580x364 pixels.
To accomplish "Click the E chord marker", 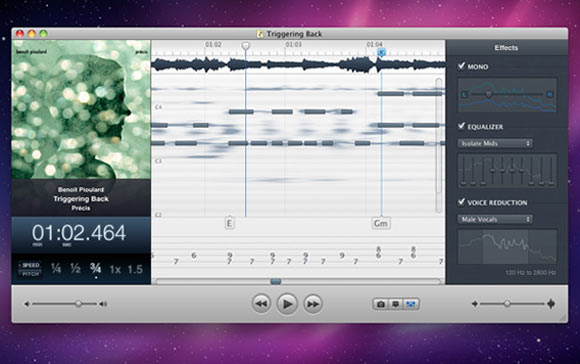I will (x=229, y=223).
